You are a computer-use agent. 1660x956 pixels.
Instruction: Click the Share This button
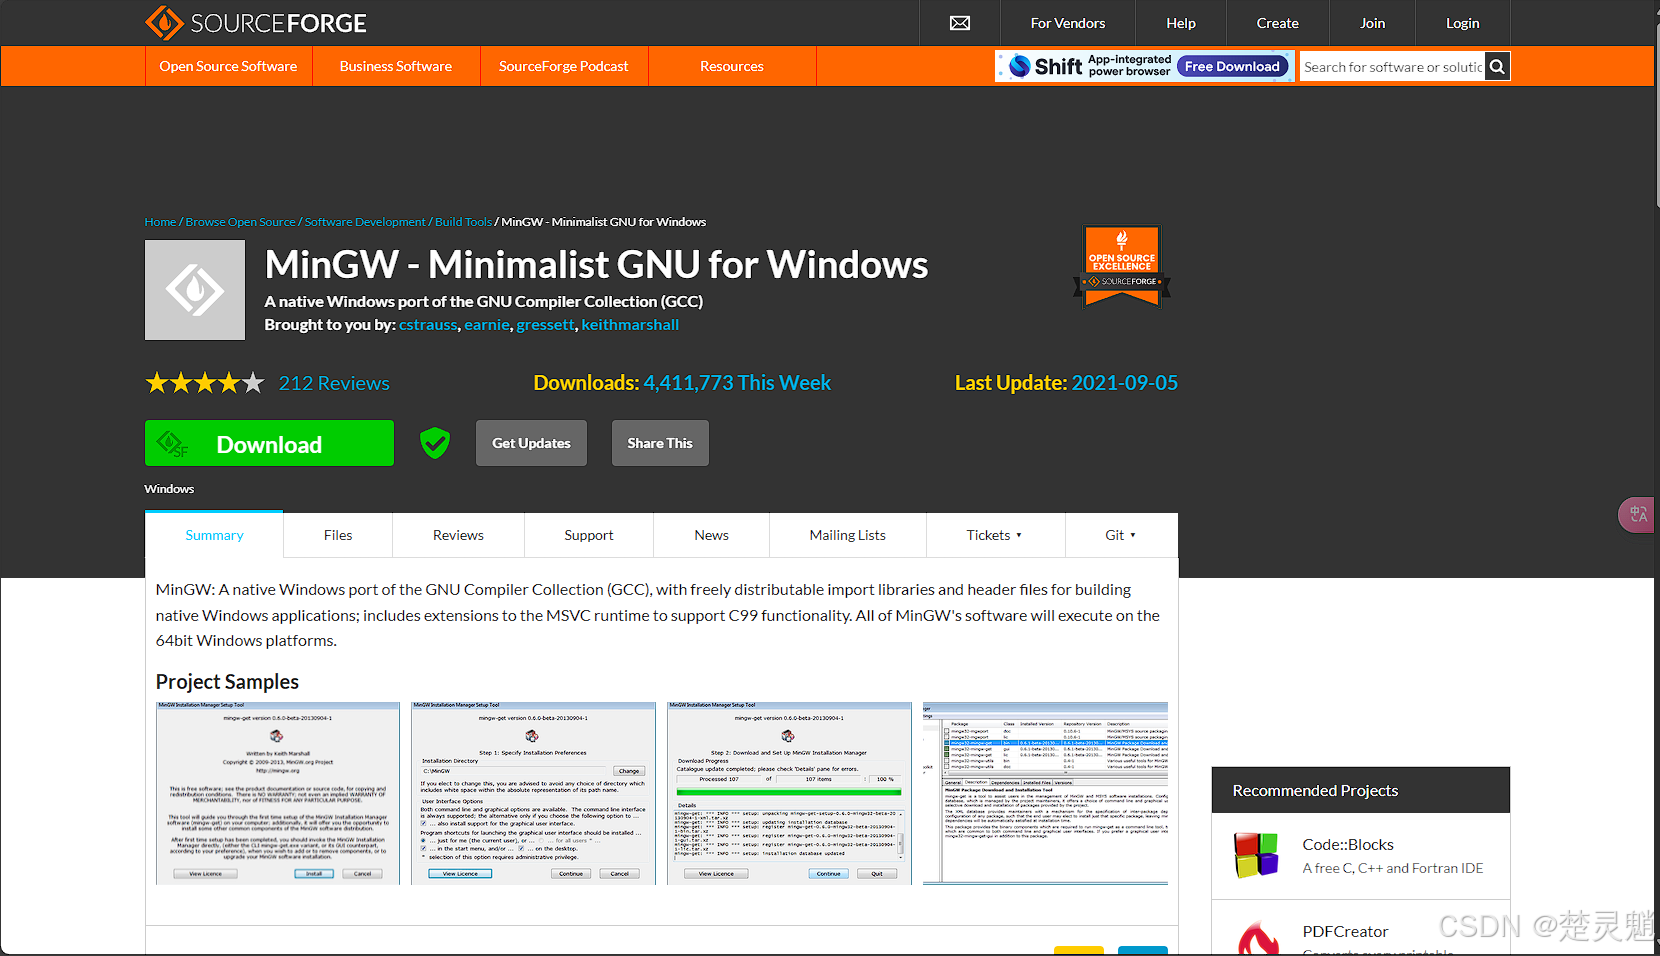tap(660, 443)
